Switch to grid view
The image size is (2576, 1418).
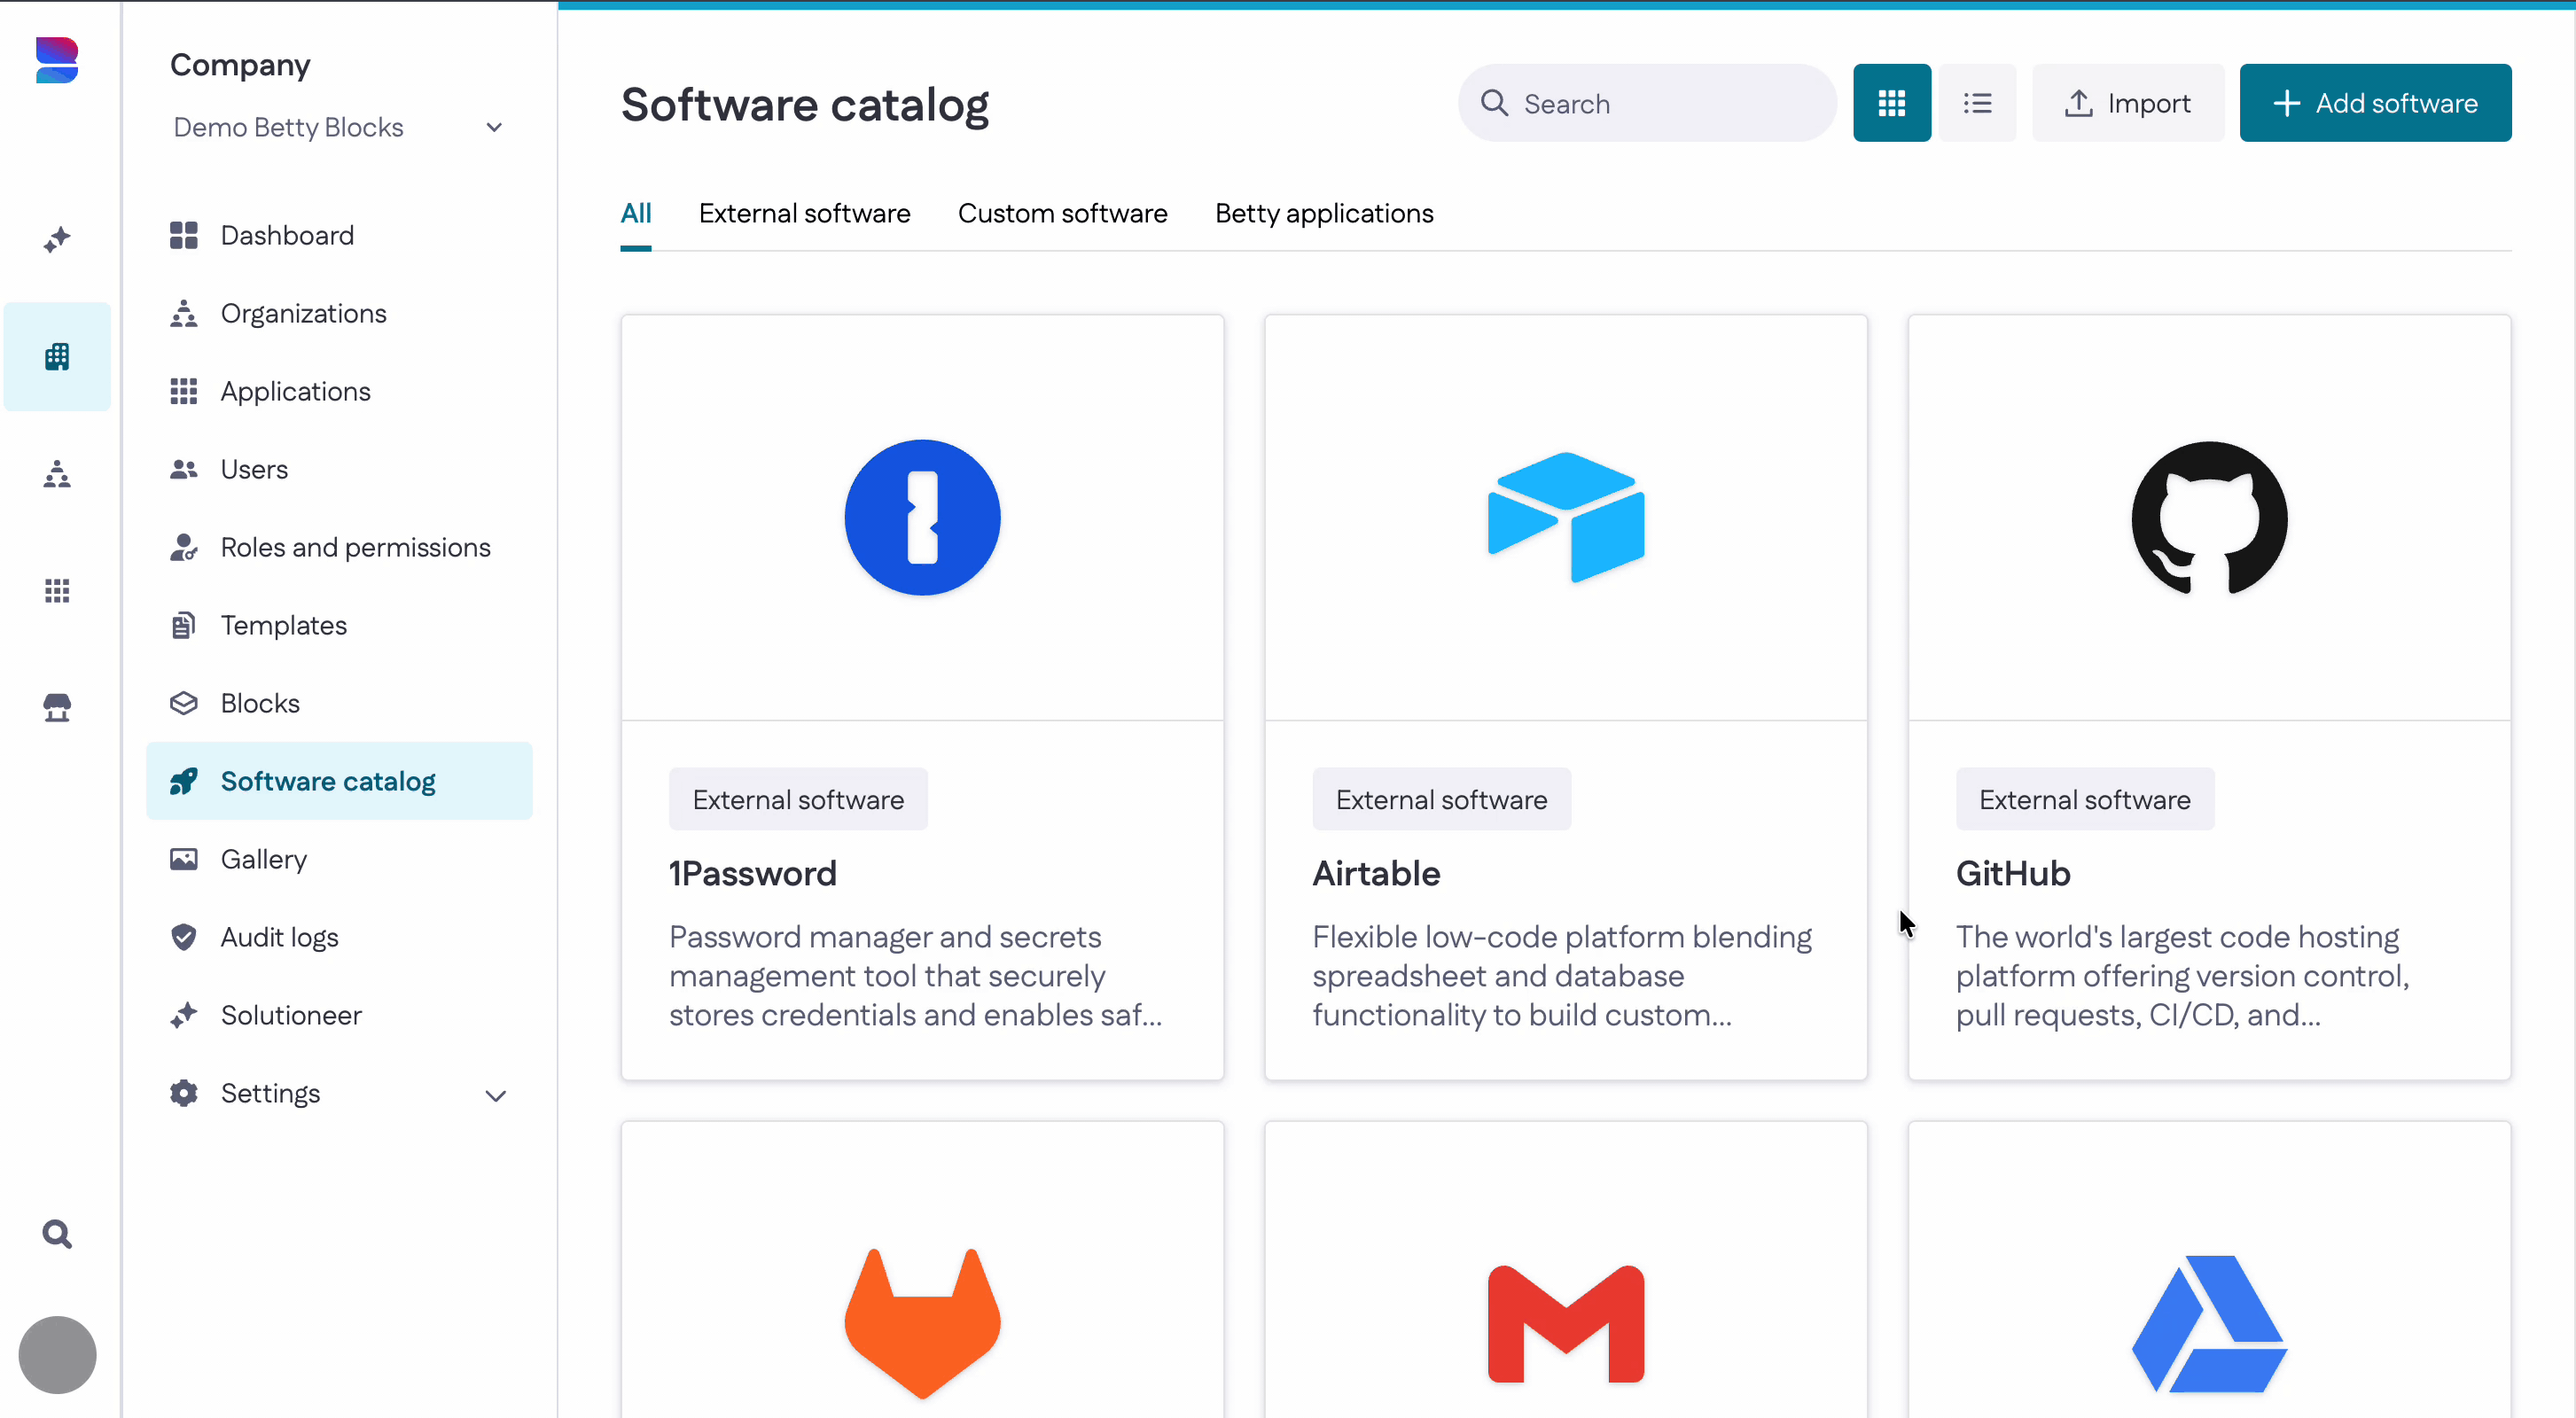[1891, 103]
